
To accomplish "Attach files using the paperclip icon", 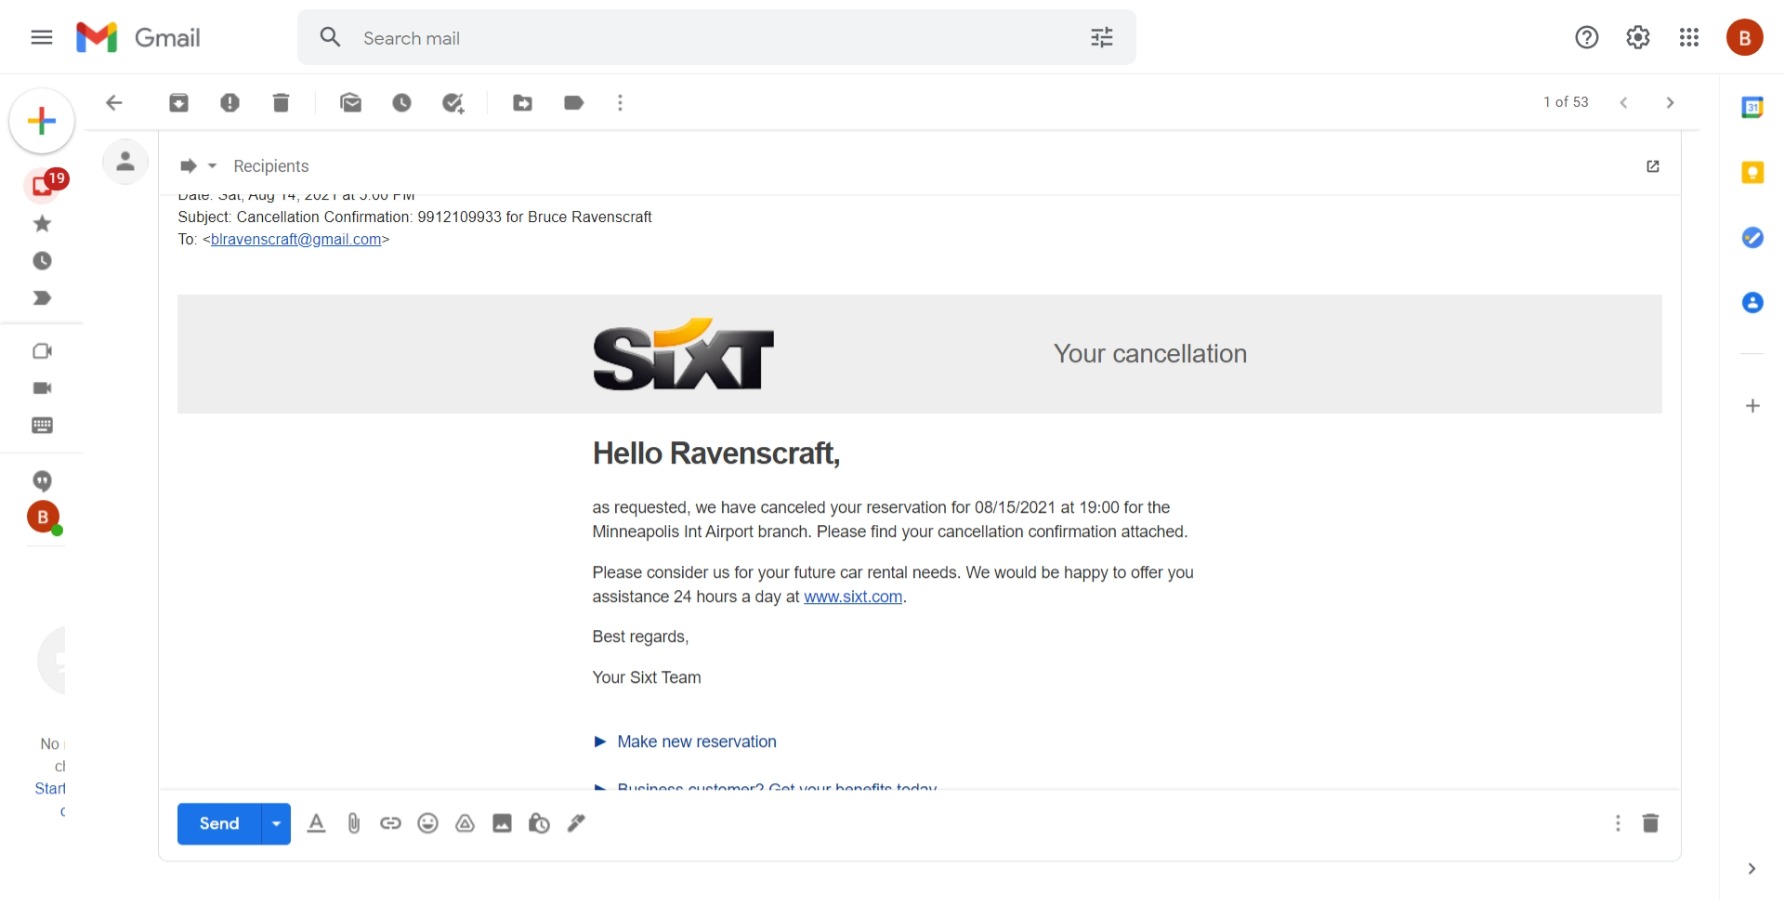I will 354,823.
